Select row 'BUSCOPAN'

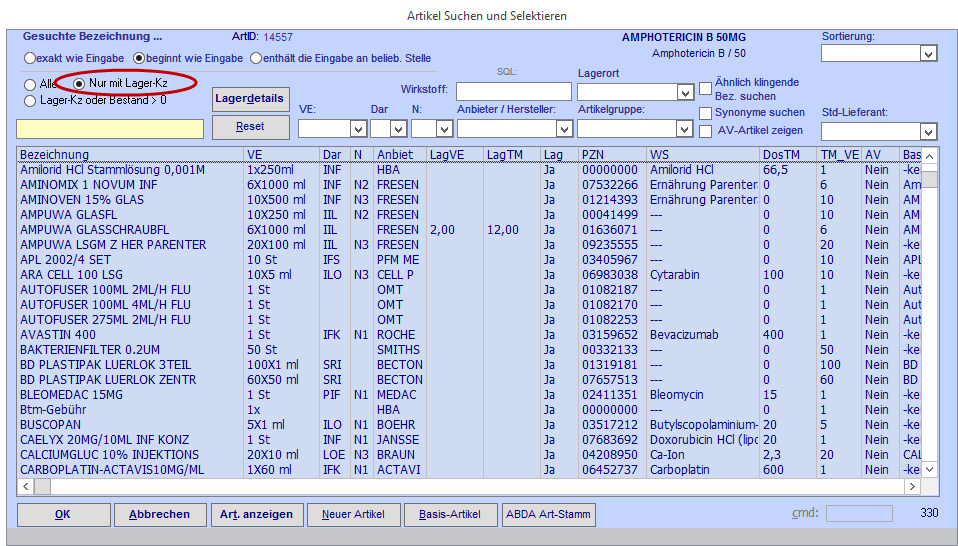click(469, 424)
